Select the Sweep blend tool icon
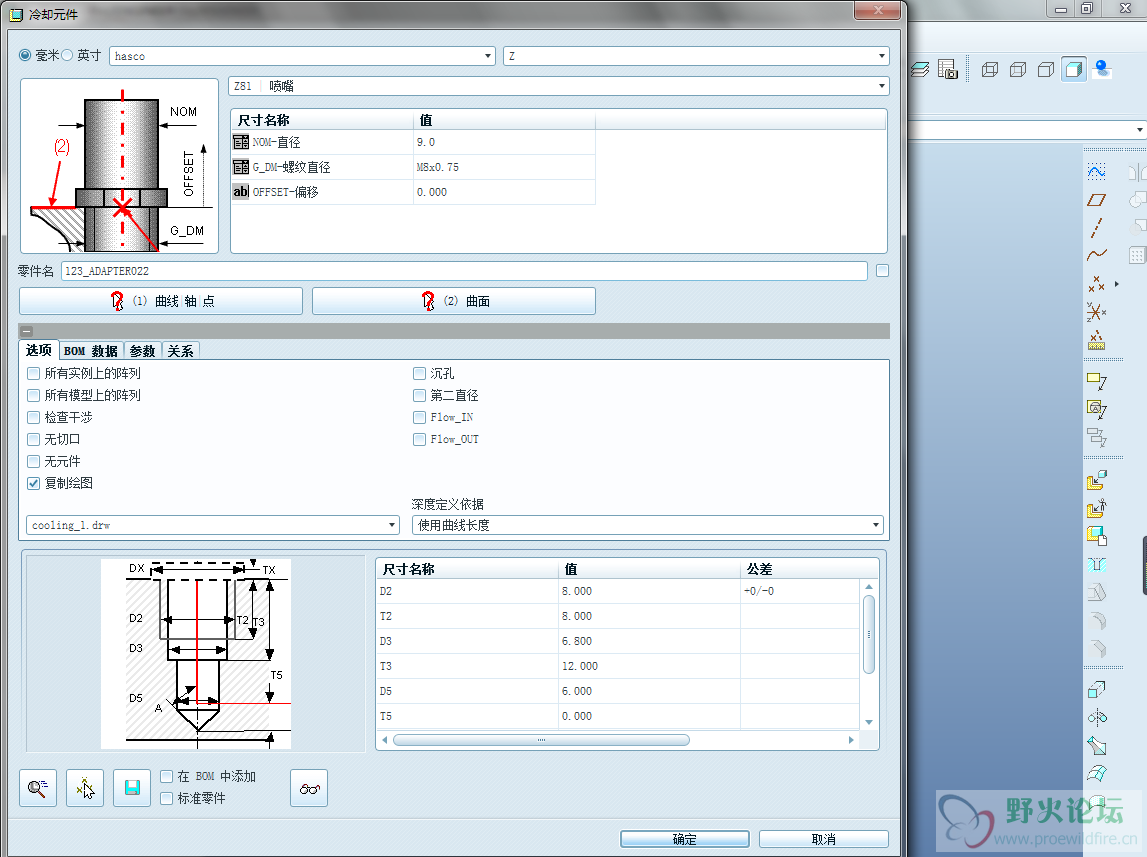 (1096, 746)
